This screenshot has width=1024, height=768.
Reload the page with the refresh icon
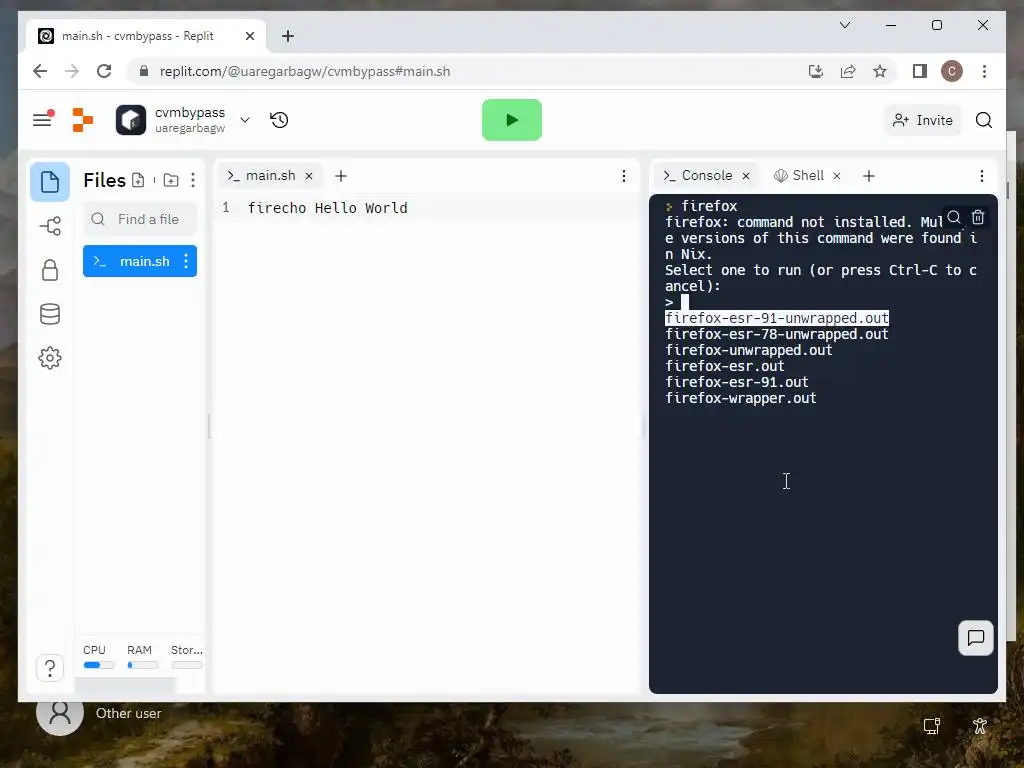[x=104, y=71]
